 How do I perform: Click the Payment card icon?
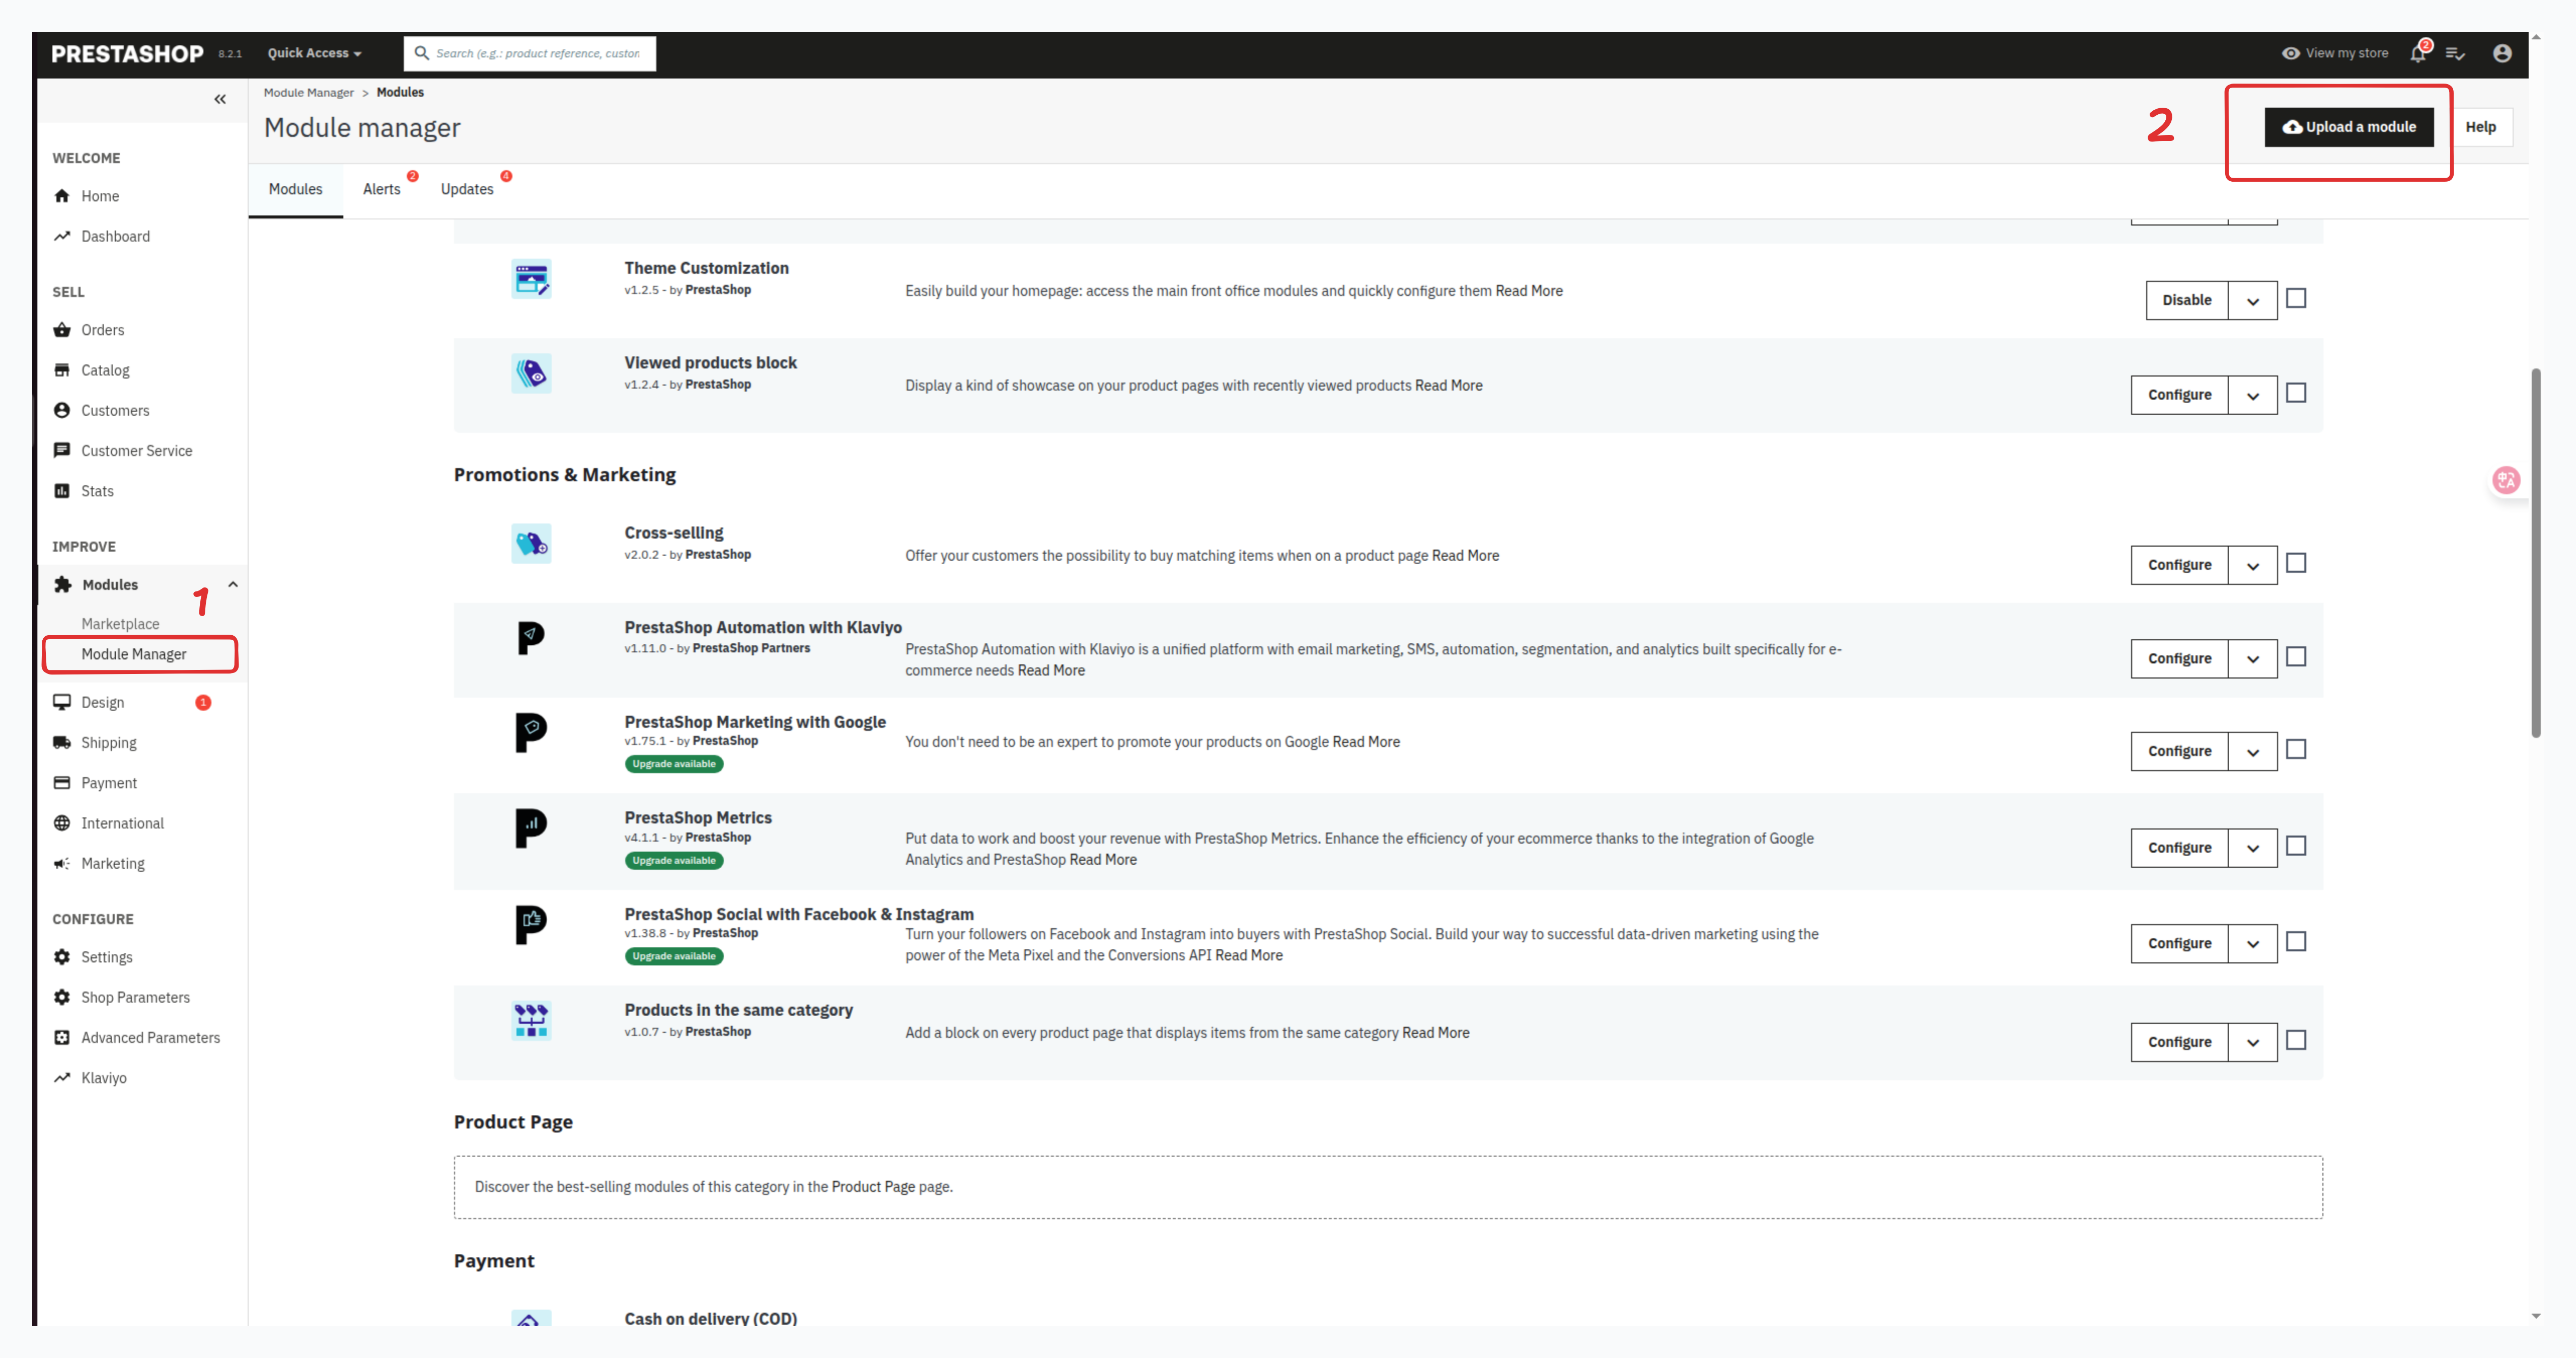point(62,783)
